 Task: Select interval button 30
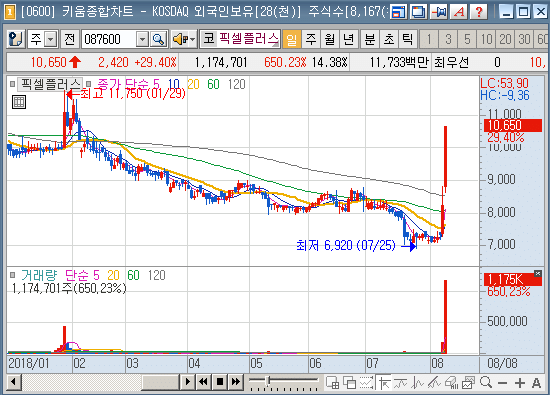pos(524,39)
